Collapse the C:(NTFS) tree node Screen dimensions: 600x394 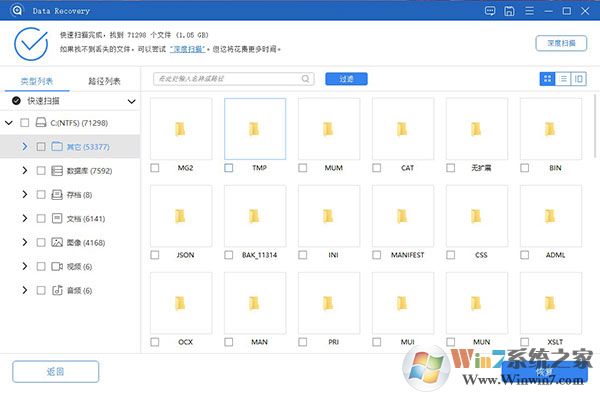(x=9, y=123)
